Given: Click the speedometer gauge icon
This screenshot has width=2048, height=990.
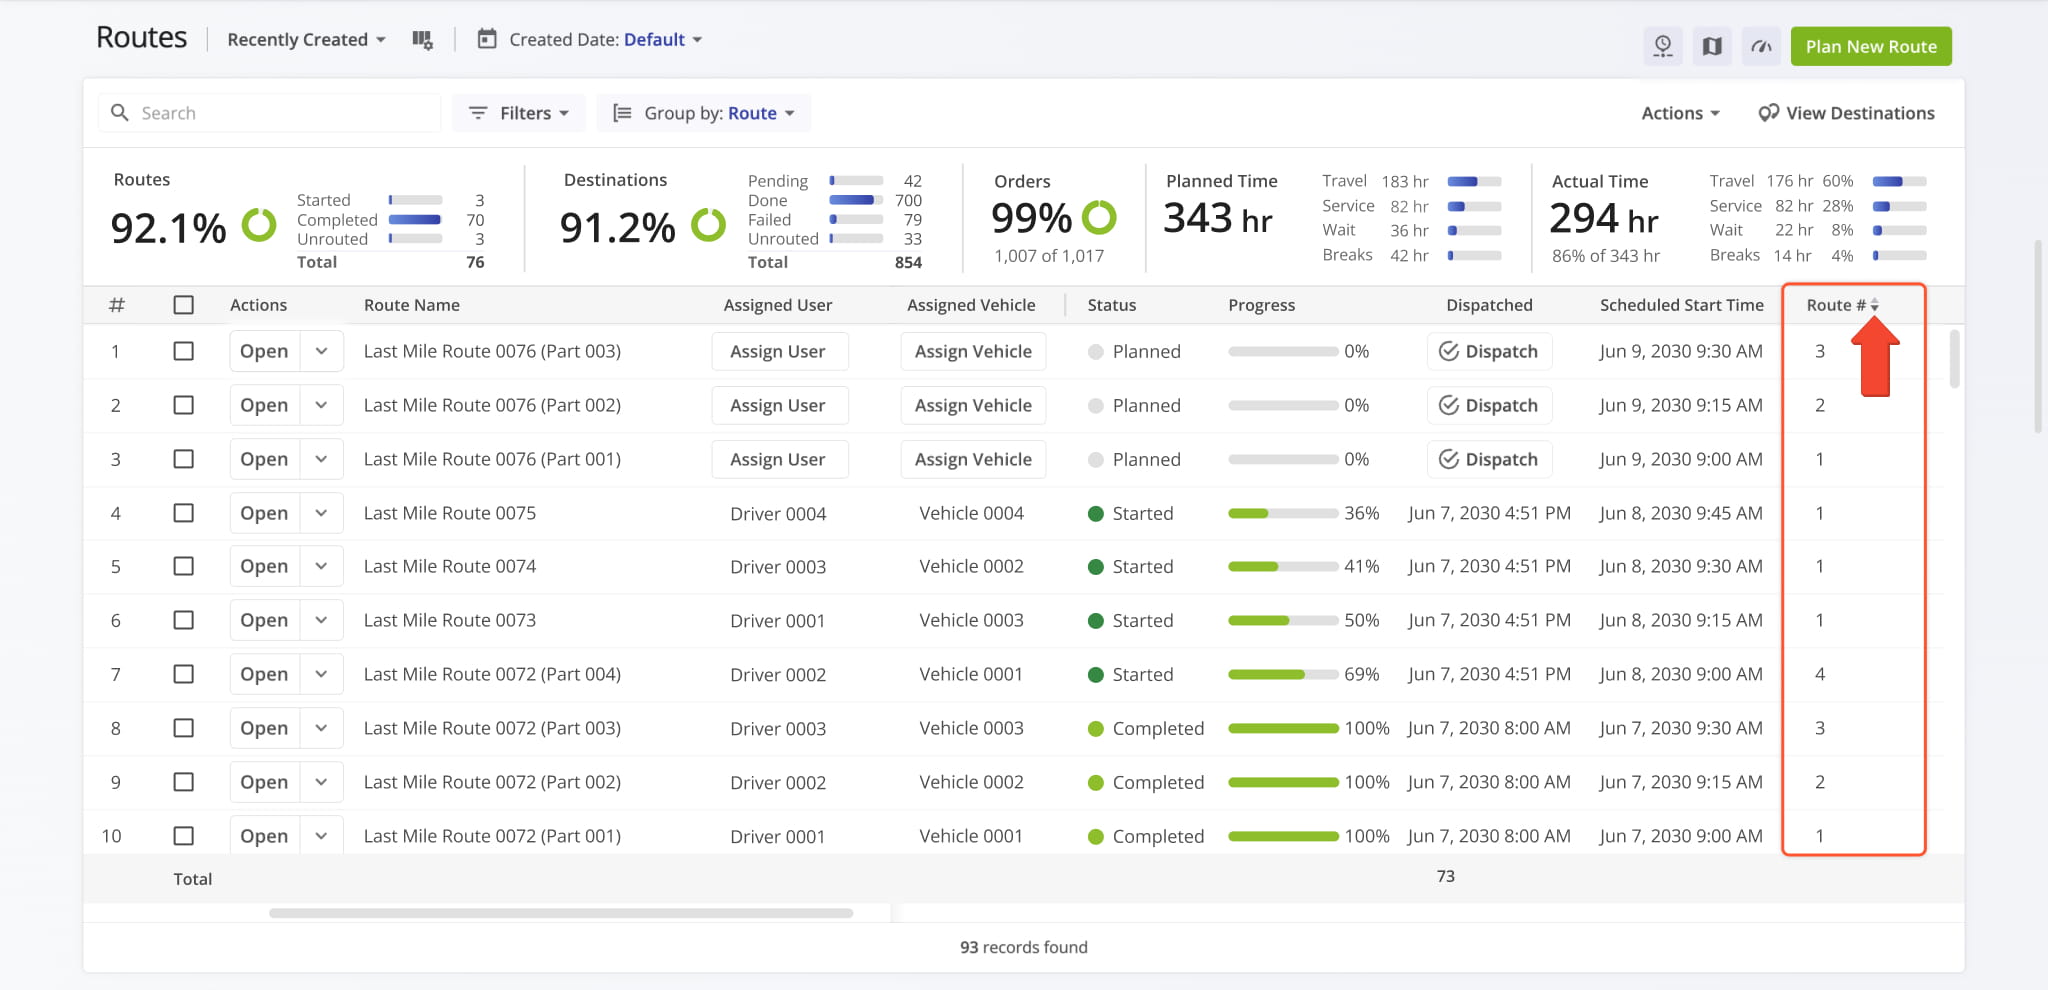Looking at the screenshot, I should click(1761, 46).
